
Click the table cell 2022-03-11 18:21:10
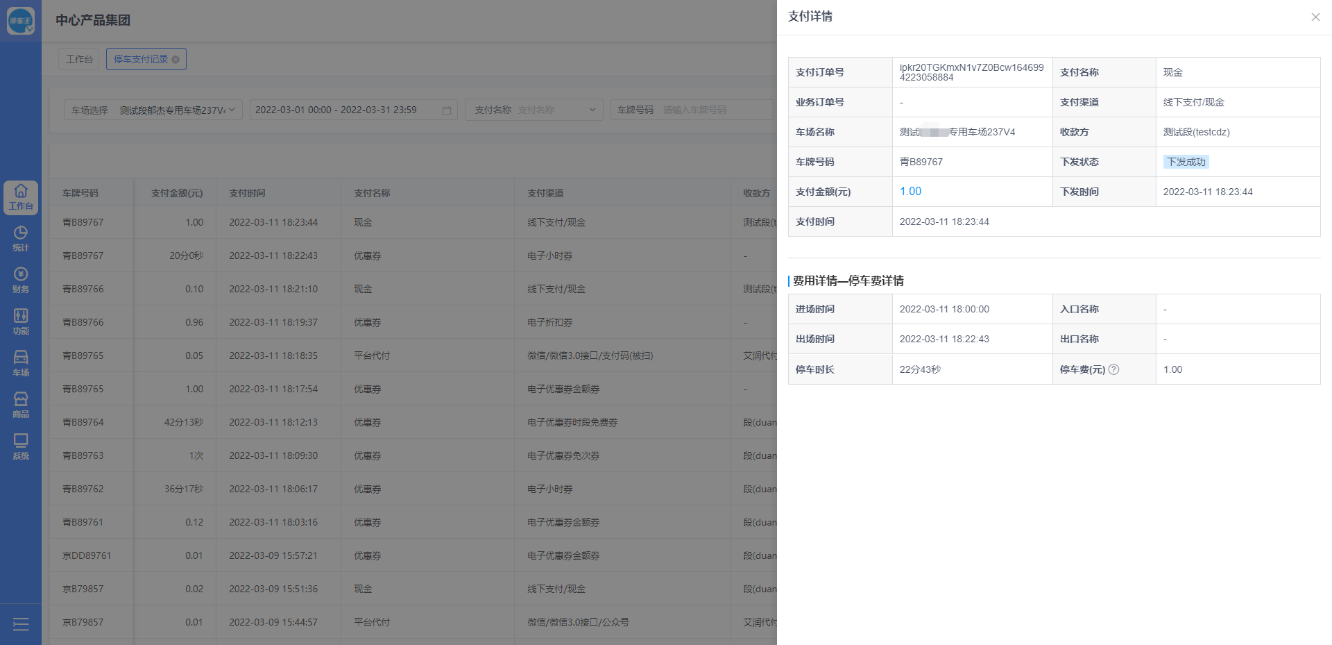pyautogui.click(x=273, y=289)
